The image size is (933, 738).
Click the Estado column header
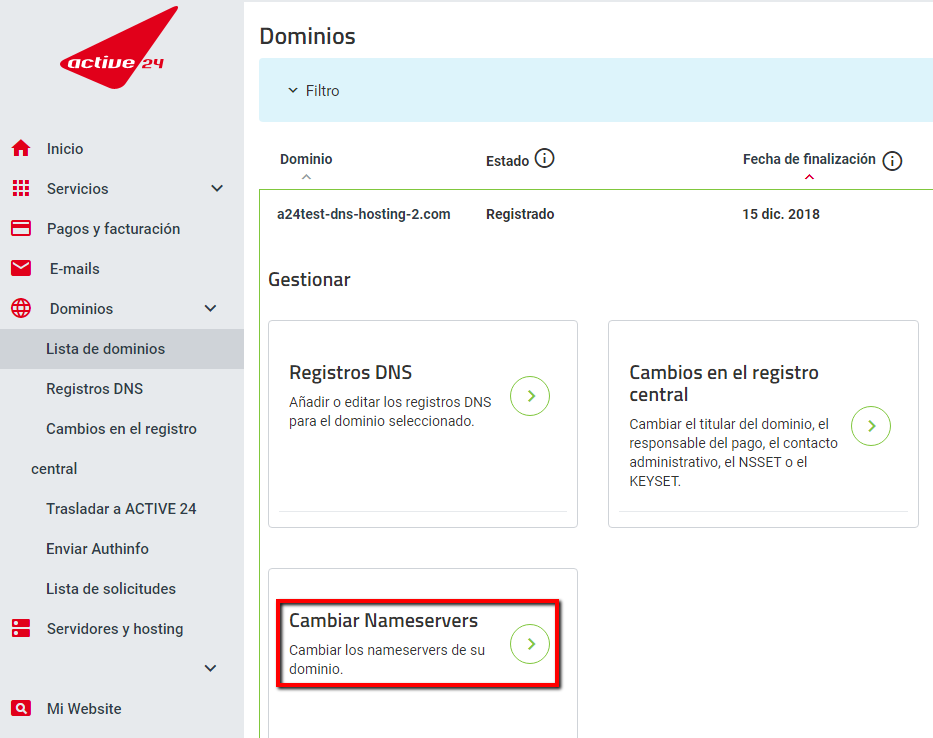[x=507, y=161]
